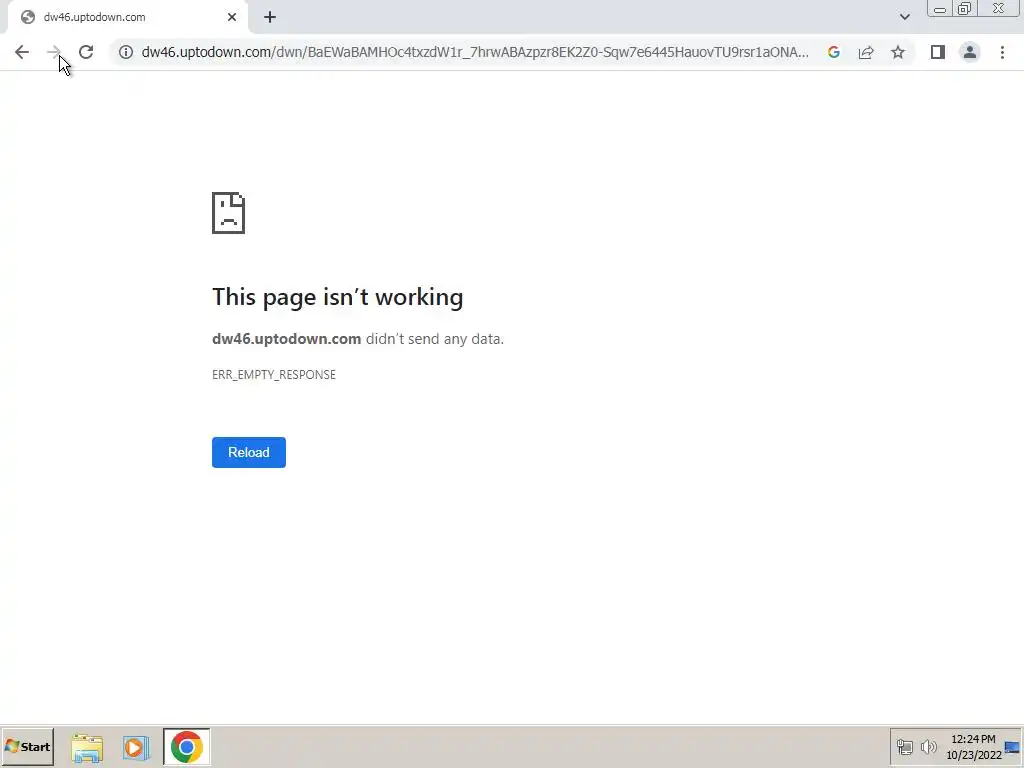Open Windows Explorer from the taskbar

point(87,748)
